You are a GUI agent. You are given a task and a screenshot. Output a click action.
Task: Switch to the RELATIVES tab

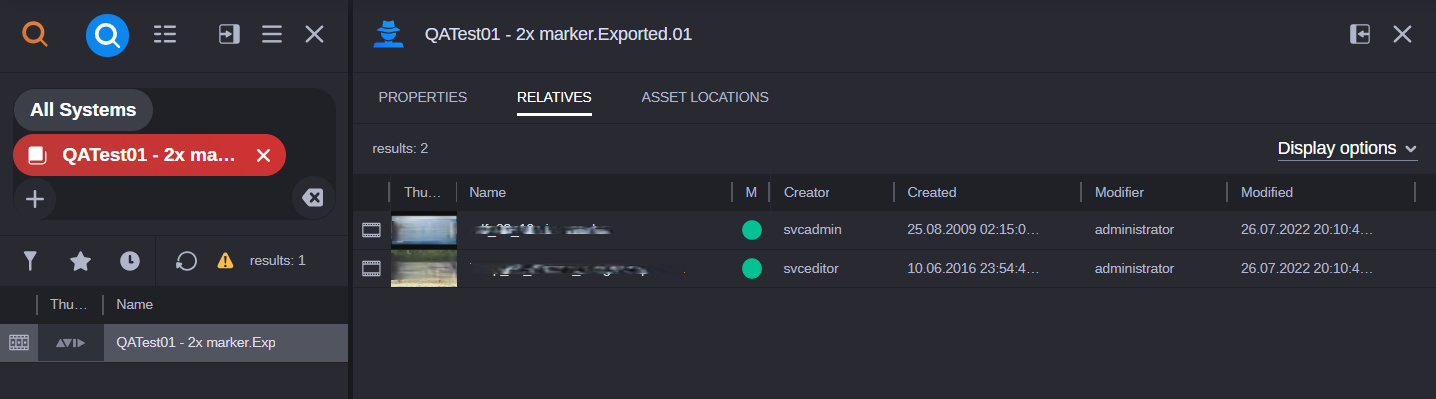(554, 97)
